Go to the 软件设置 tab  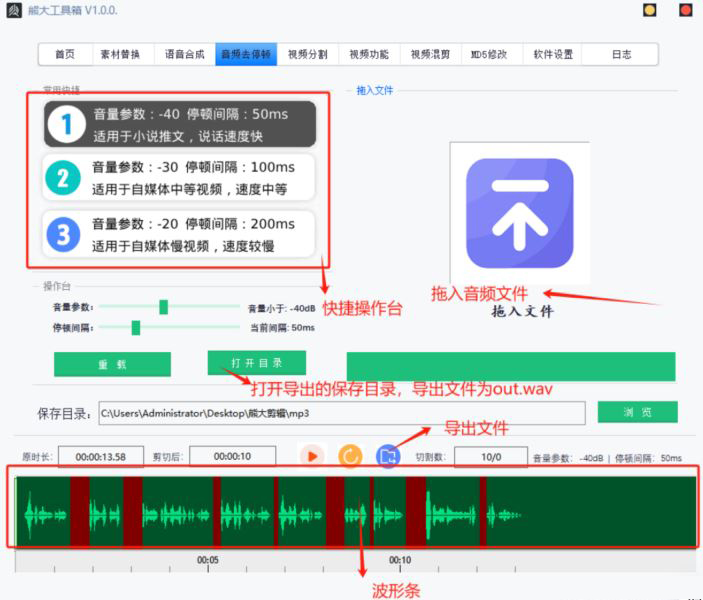pyautogui.click(x=552, y=54)
